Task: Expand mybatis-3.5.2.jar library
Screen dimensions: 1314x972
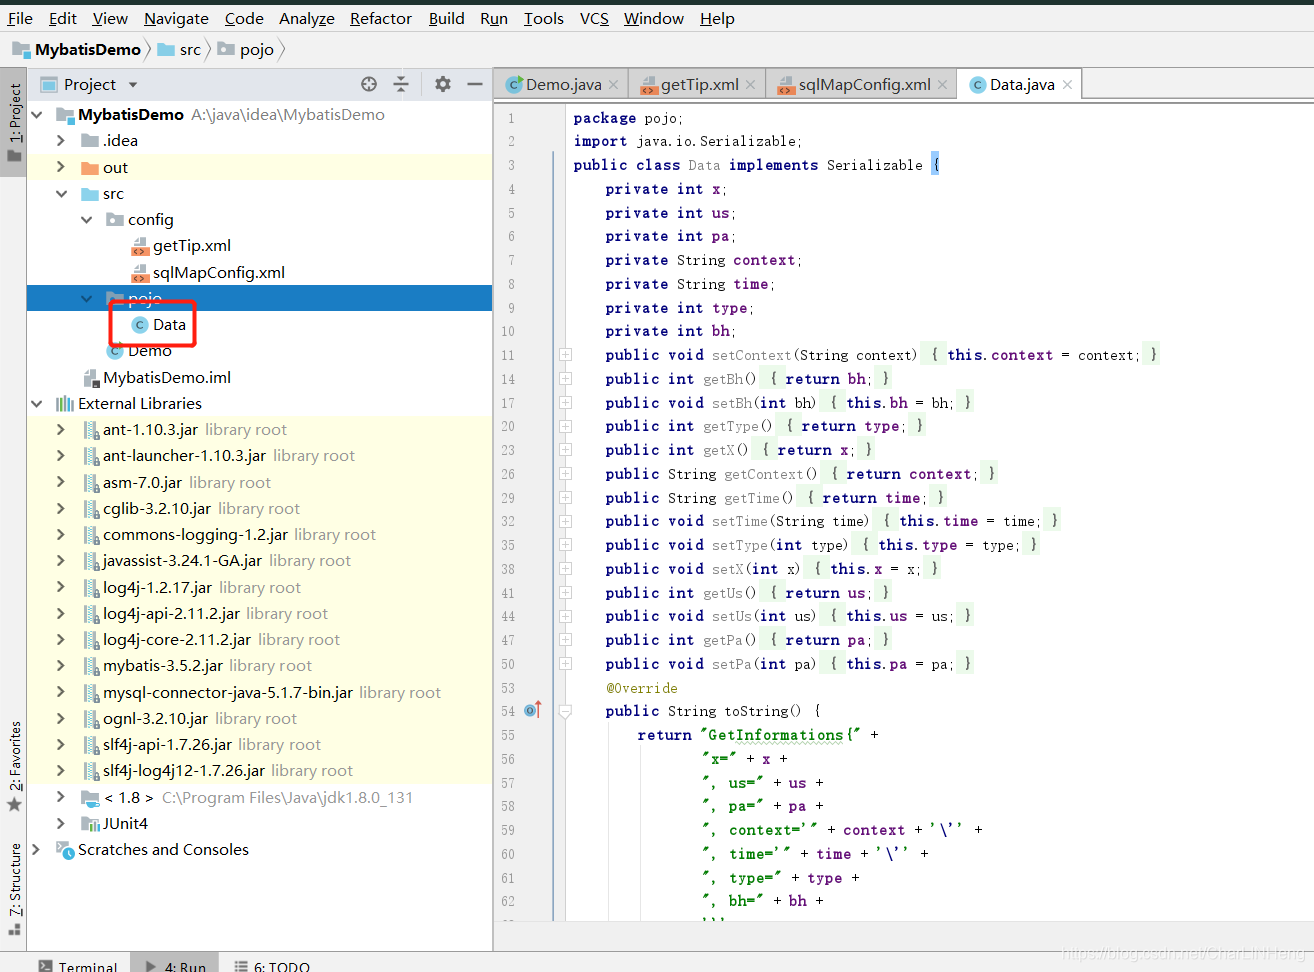Action: tap(61, 666)
